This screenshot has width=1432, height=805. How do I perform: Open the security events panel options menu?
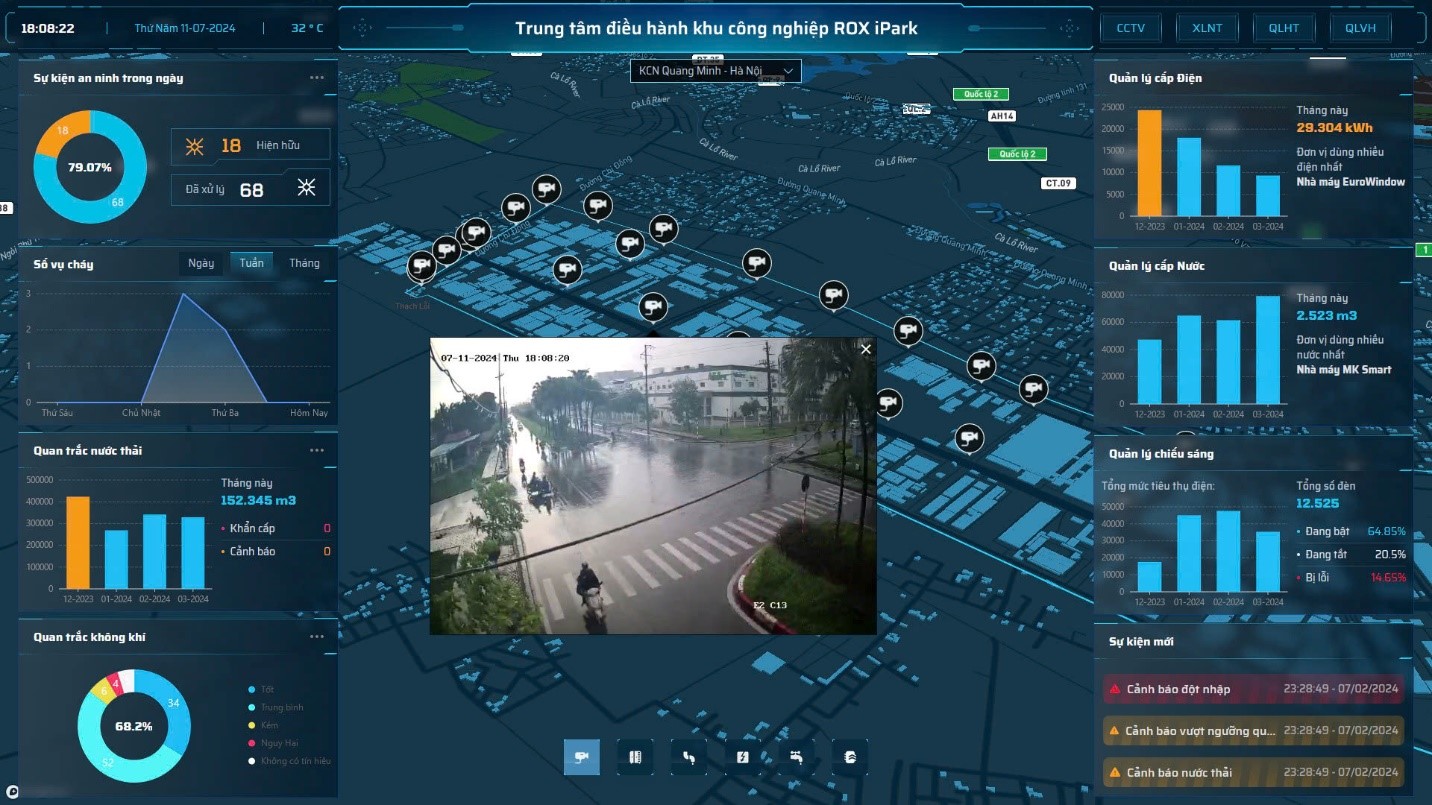317,78
